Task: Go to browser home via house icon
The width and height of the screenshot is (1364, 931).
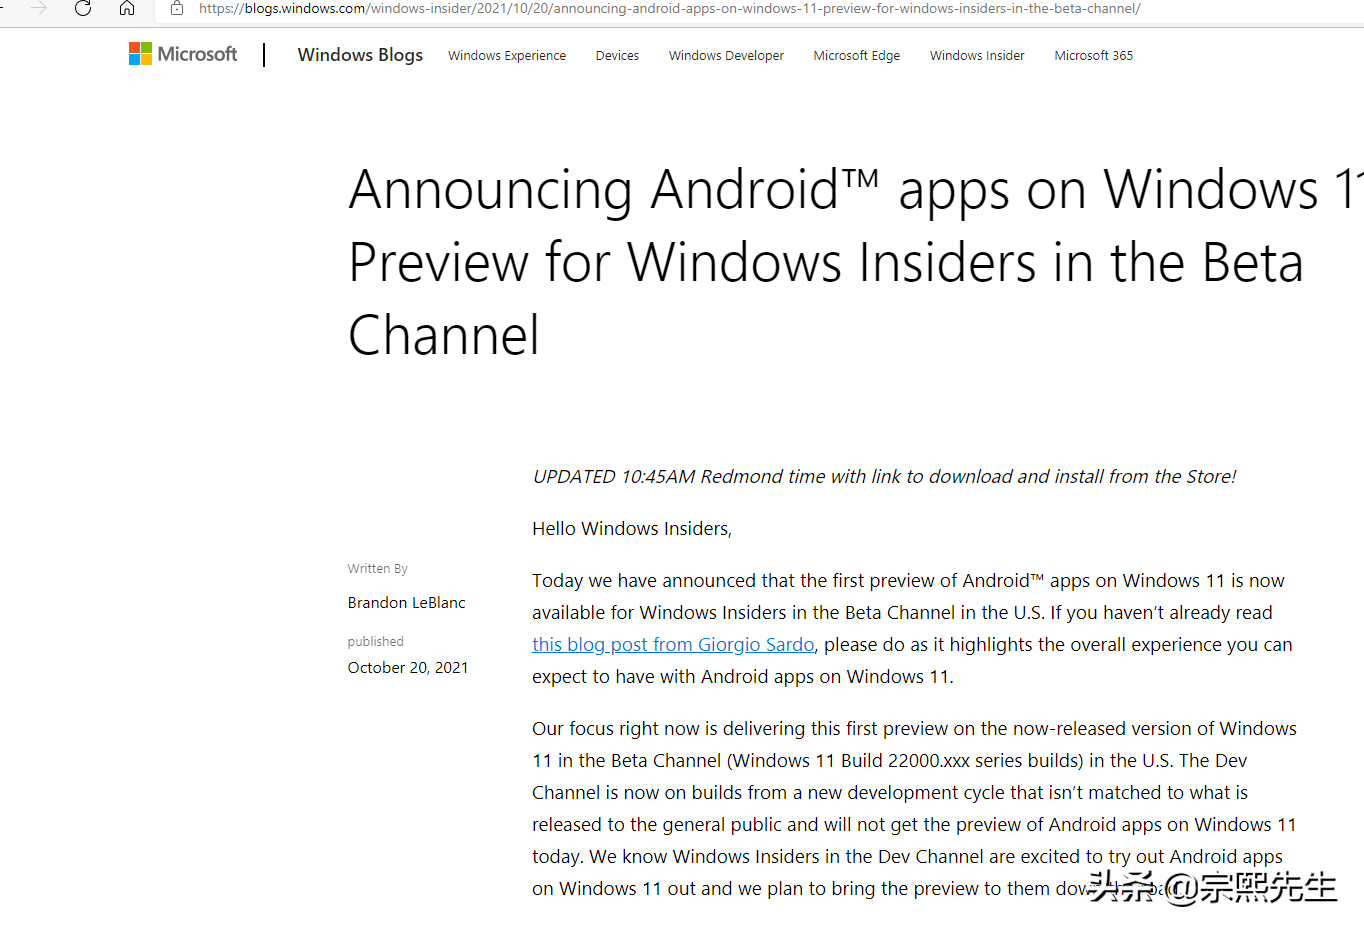Action: pyautogui.click(x=127, y=8)
